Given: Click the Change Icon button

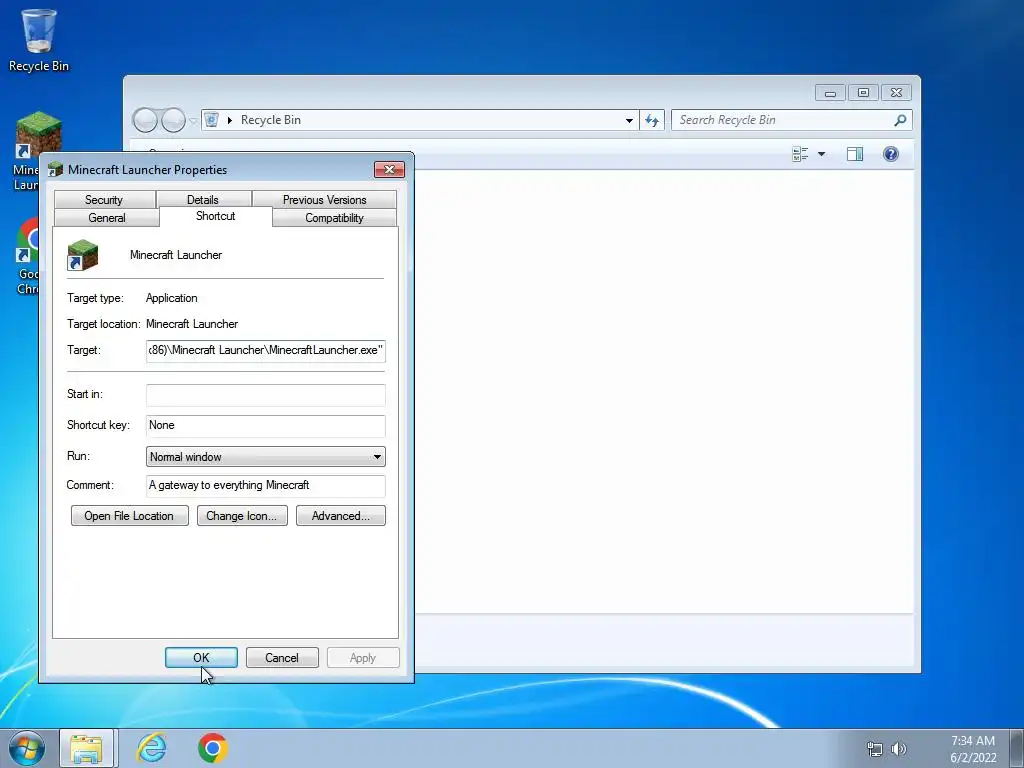Looking at the screenshot, I should (x=242, y=516).
